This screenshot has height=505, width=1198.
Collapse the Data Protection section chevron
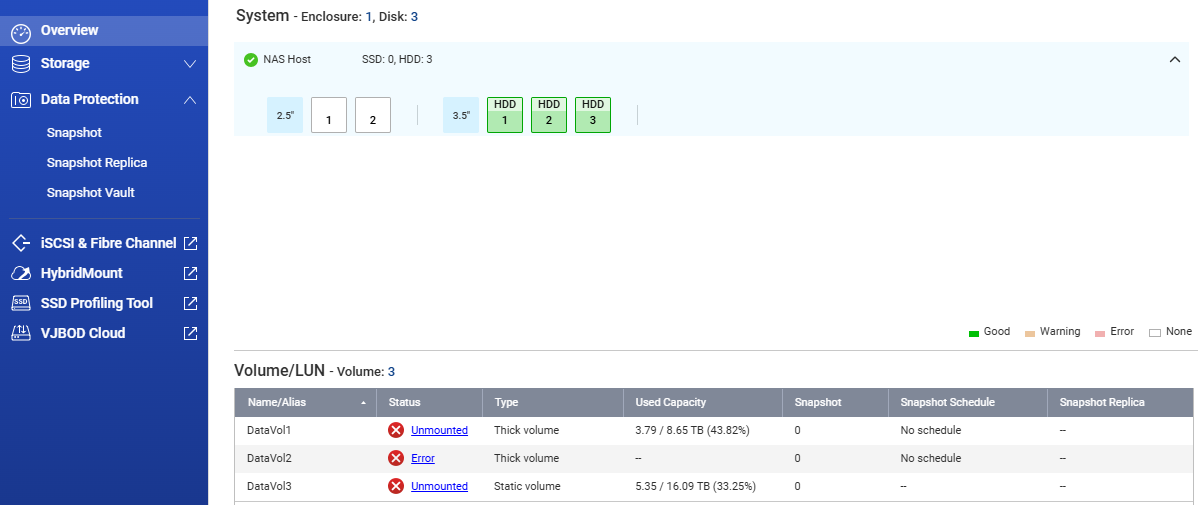(190, 100)
